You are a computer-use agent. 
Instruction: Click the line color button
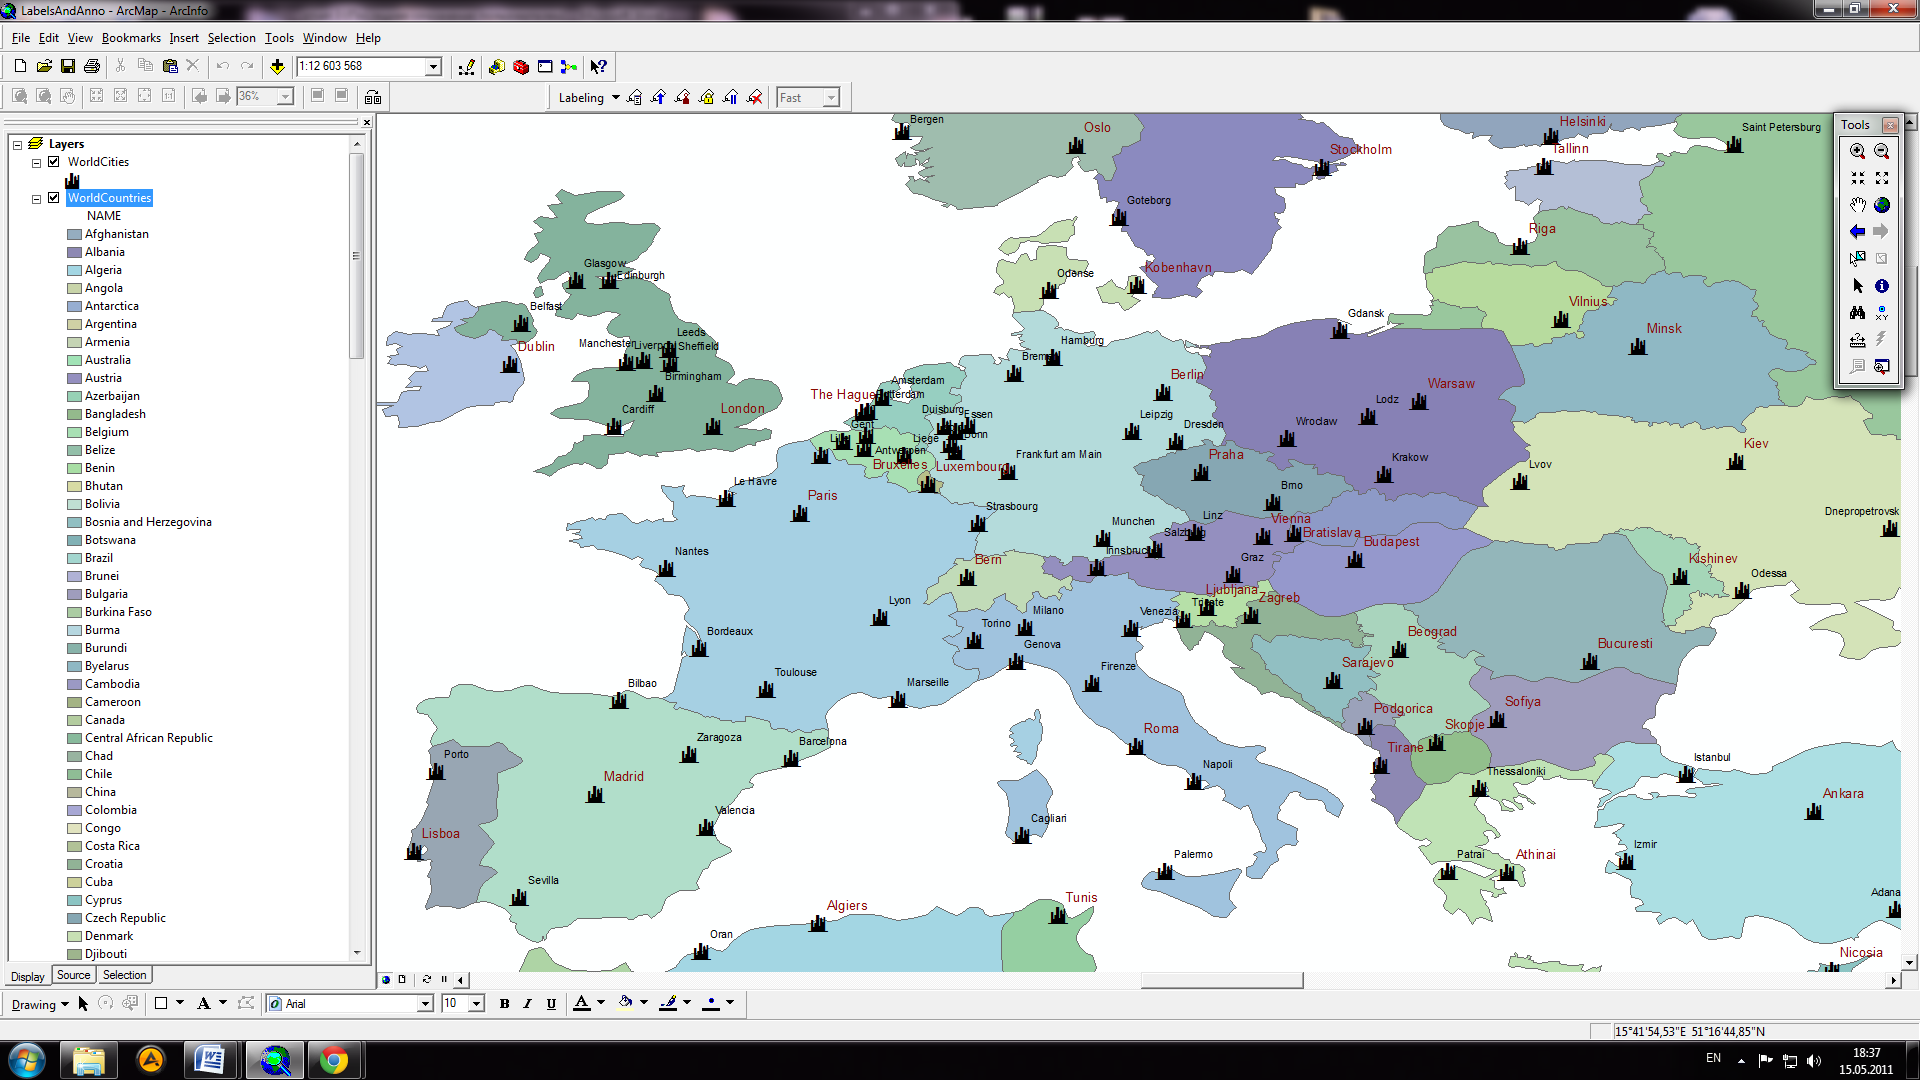(x=668, y=1003)
